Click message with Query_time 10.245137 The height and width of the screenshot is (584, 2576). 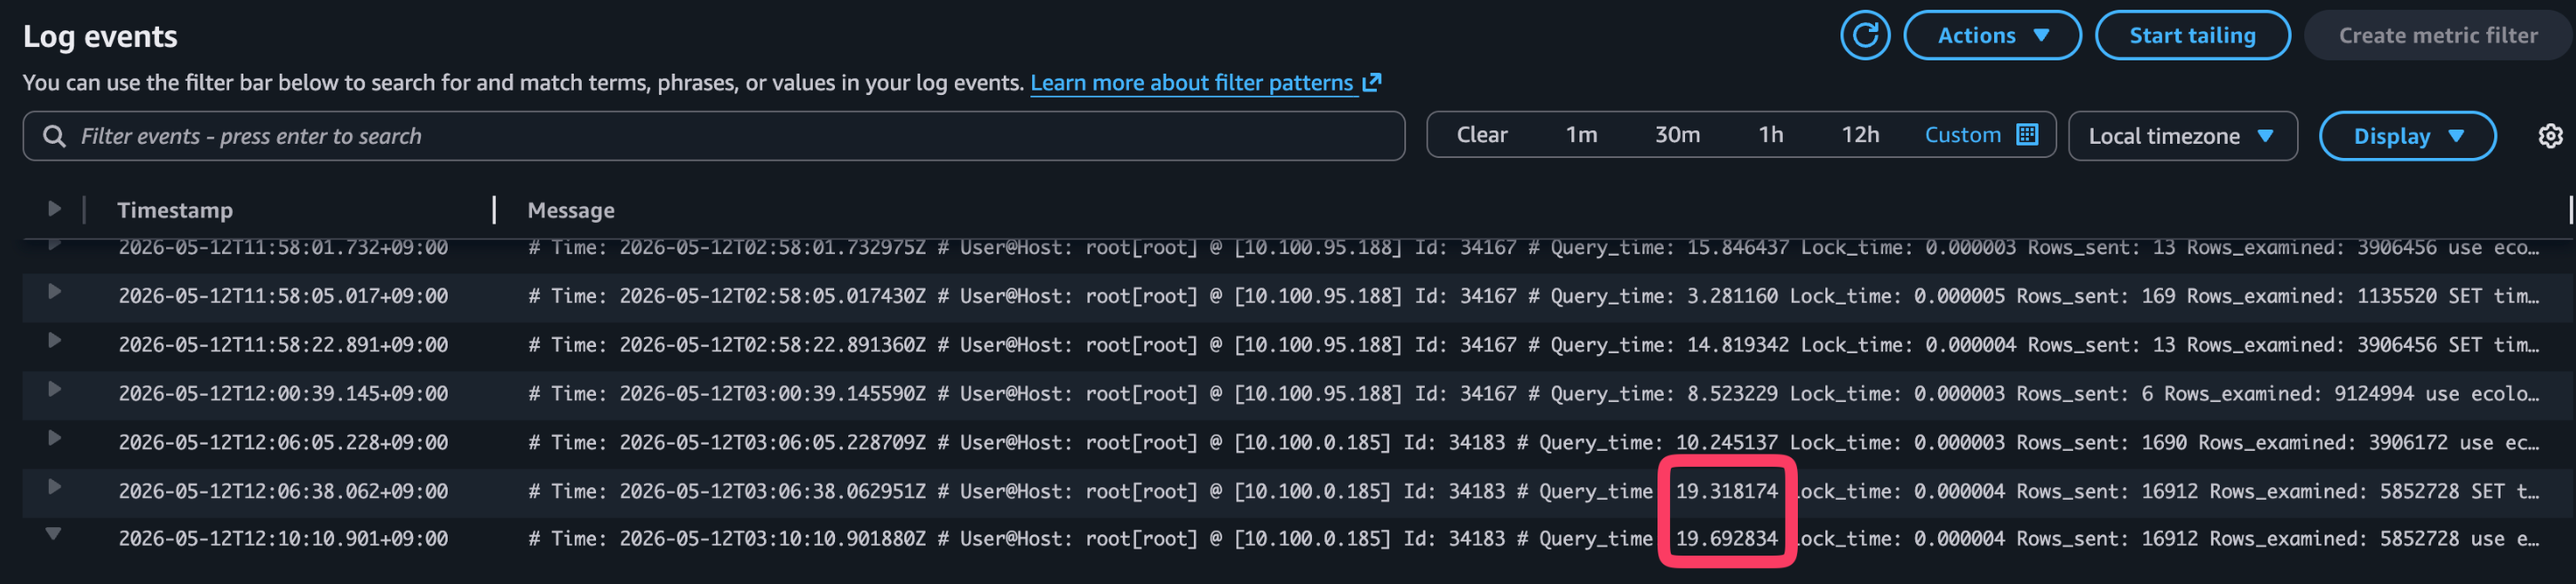(x=1534, y=443)
